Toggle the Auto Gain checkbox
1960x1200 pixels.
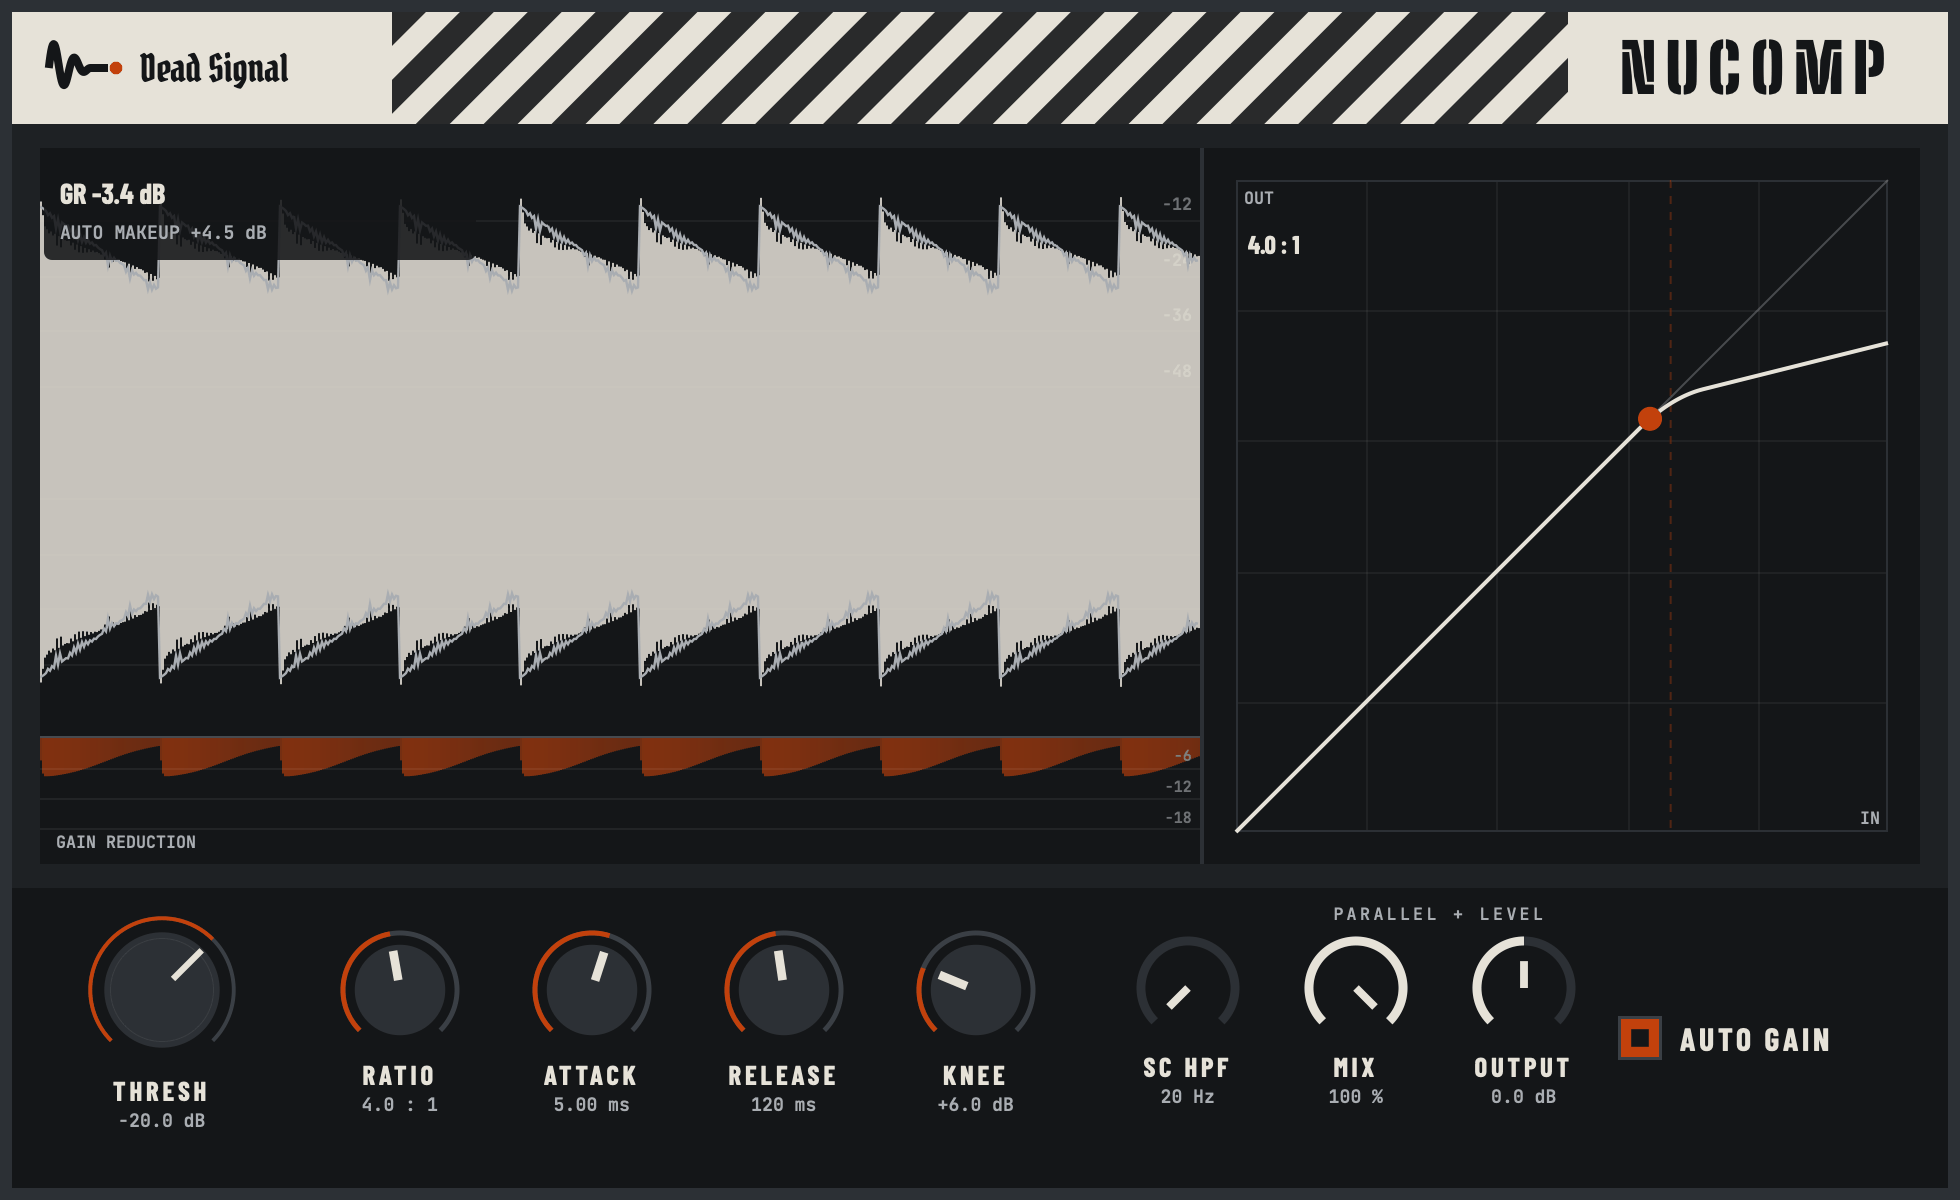pyautogui.click(x=1640, y=1038)
